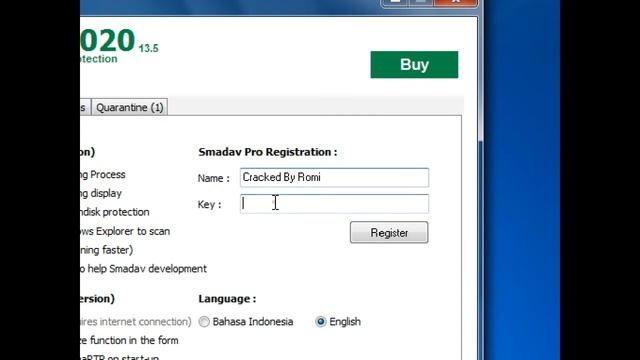This screenshot has width=640, height=360.
Task: Close the Smadav window
Action: point(456,2)
